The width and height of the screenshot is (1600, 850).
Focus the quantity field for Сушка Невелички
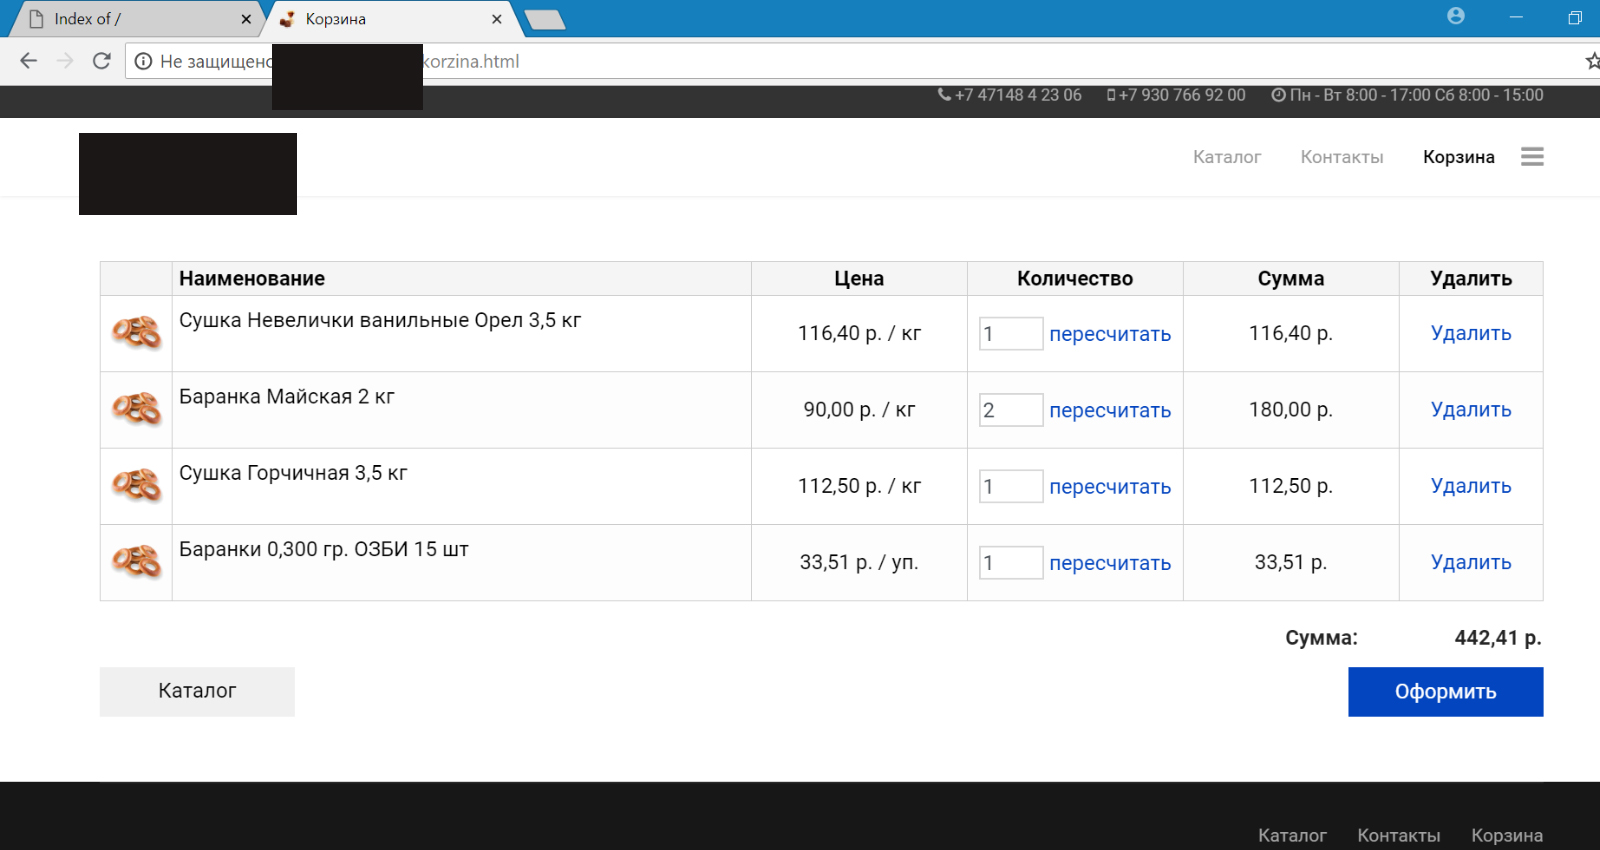(1011, 334)
